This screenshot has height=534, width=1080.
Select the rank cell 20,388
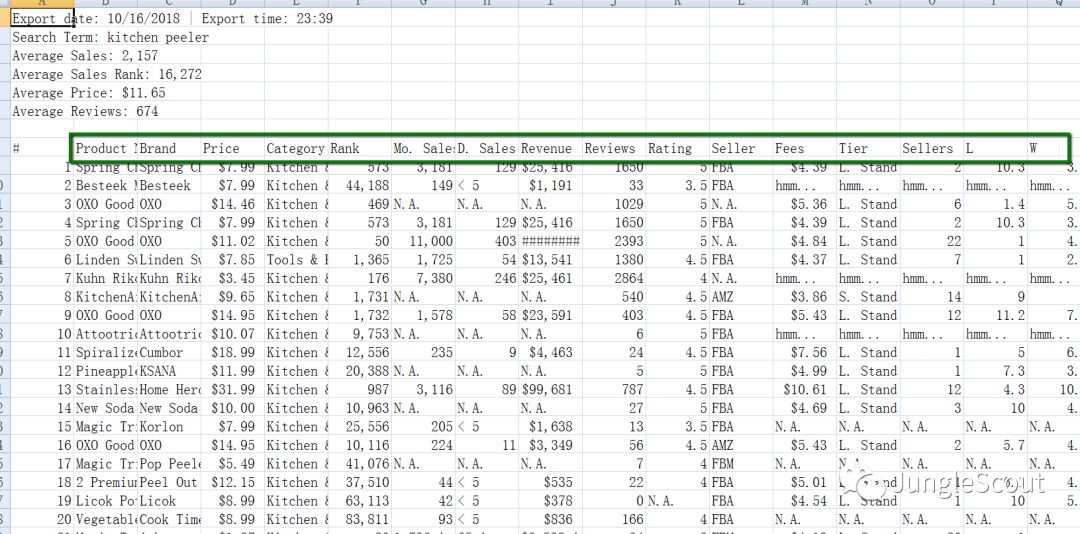coord(360,371)
